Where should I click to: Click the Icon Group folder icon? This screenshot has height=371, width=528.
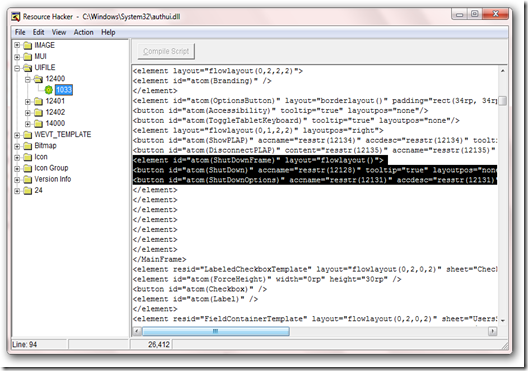pyautogui.click(x=28, y=168)
